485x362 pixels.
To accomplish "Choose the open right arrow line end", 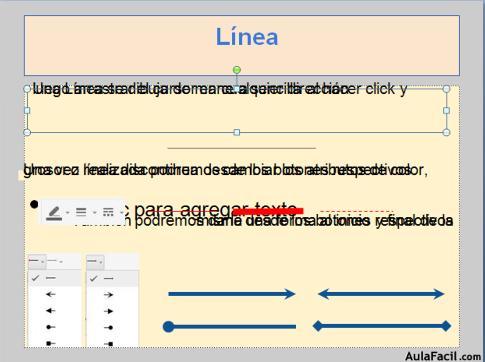I will (109, 295).
